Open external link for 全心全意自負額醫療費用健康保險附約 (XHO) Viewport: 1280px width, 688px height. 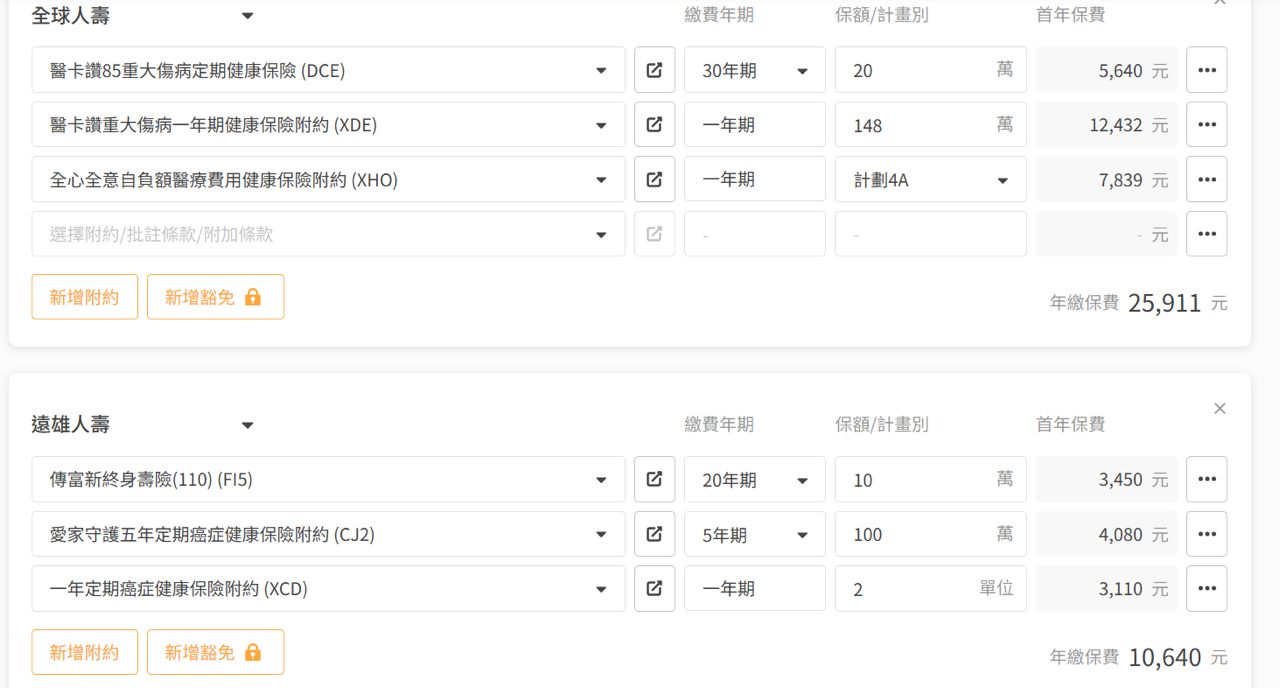tap(654, 180)
